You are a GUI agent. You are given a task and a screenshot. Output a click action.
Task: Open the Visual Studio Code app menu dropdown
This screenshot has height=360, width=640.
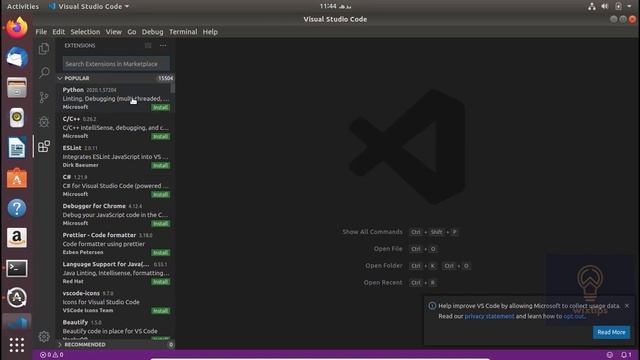(x=88, y=6)
